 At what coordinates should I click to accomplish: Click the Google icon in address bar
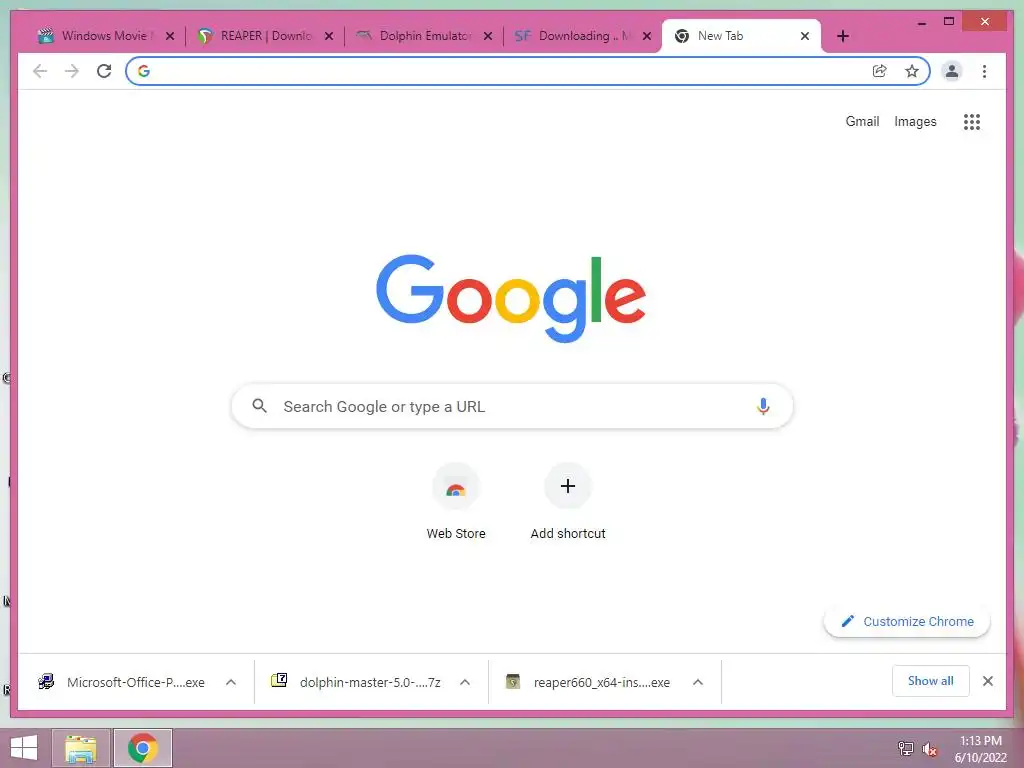144,71
